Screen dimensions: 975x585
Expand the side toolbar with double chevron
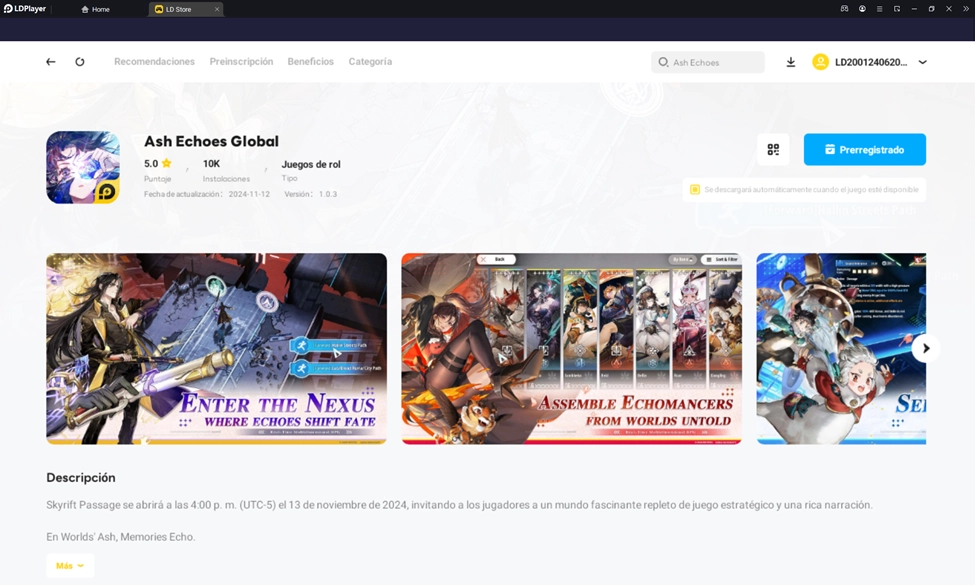(966, 9)
